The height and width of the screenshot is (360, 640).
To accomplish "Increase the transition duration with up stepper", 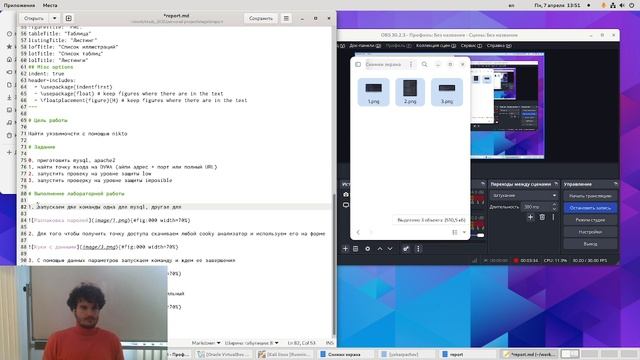I will tap(554, 205).
